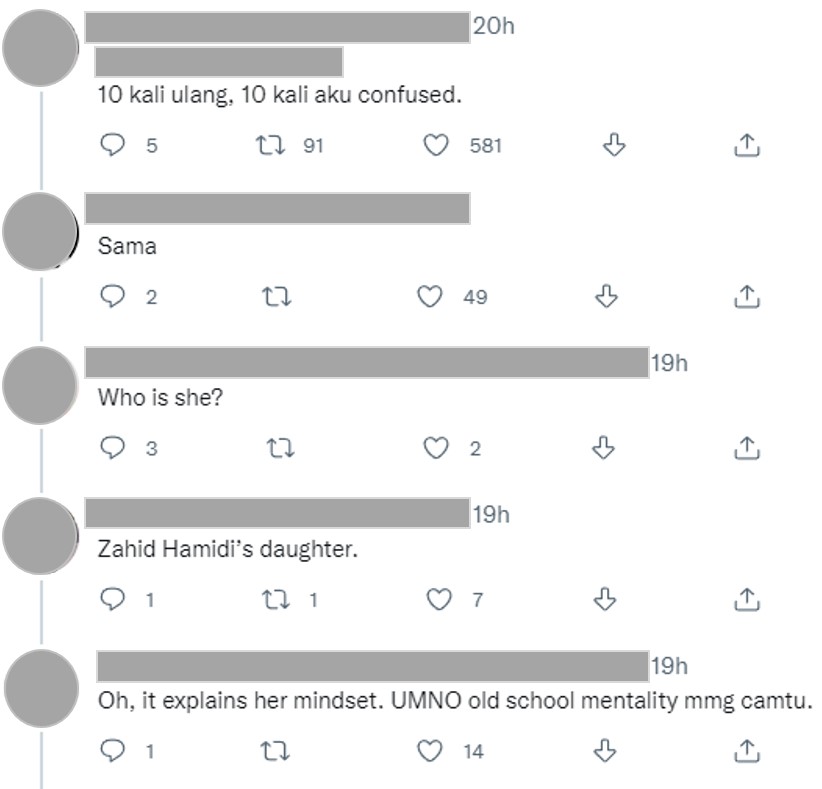The width and height of the screenshot is (822, 789).
Task: Share the 'Oh, it explains her mindset' tweet
Action: pyautogui.click(x=747, y=751)
